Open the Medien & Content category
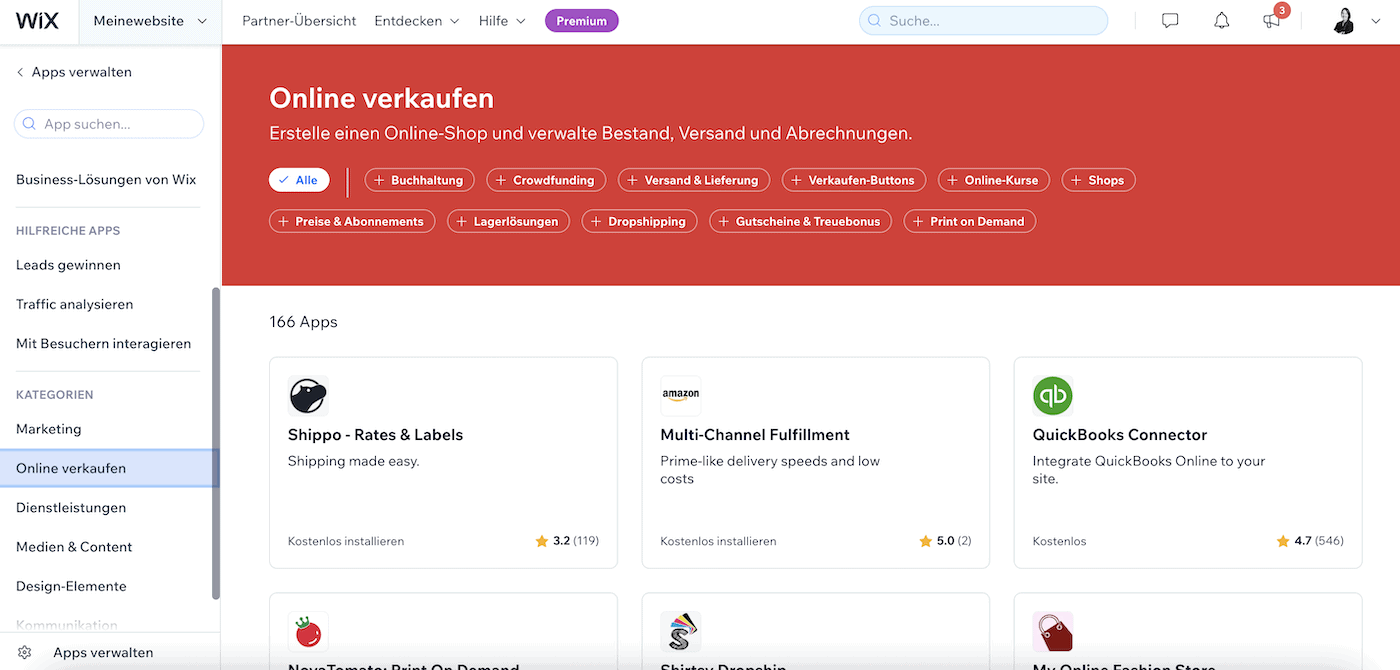Image resolution: width=1400 pixels, height=670 pixels. [74, 547]
